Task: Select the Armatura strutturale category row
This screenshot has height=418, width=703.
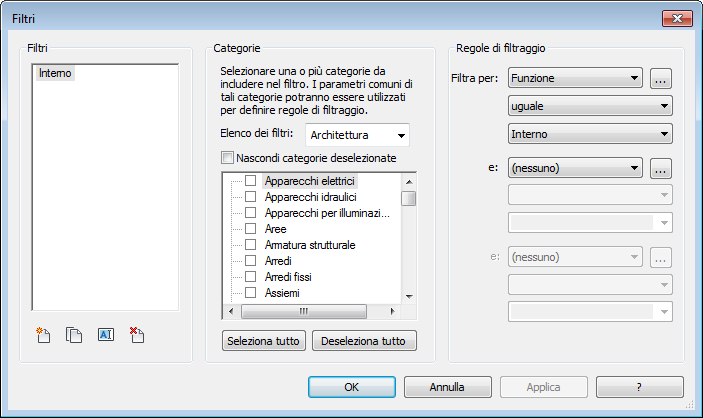Action: (x=310, y=245)
